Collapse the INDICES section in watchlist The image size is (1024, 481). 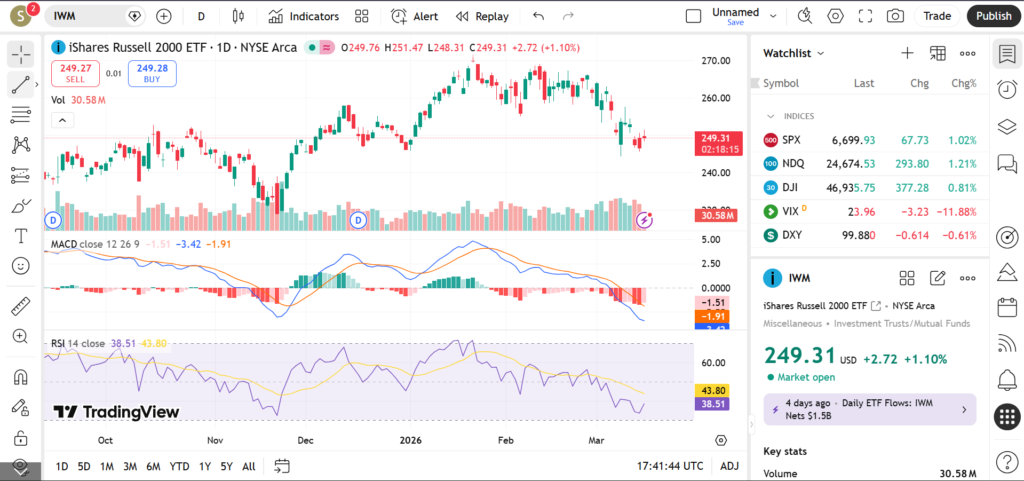tap(771, 116)
